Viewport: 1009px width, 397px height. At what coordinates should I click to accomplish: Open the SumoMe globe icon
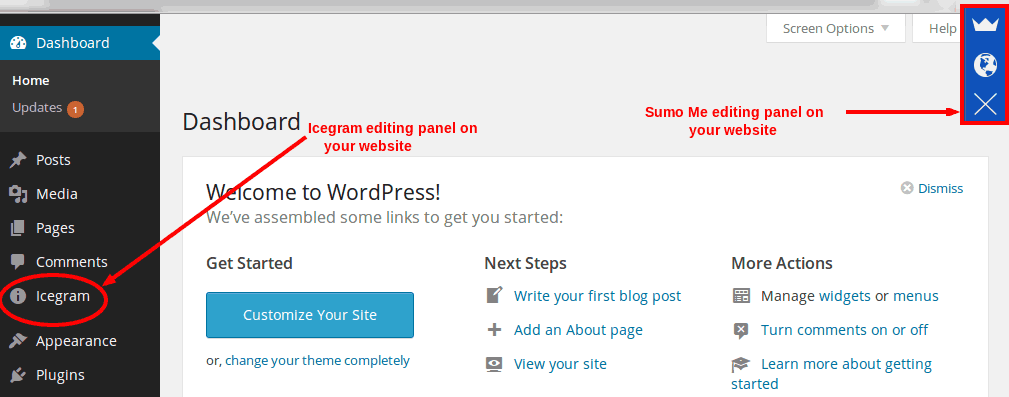click(x=985, y=65)
